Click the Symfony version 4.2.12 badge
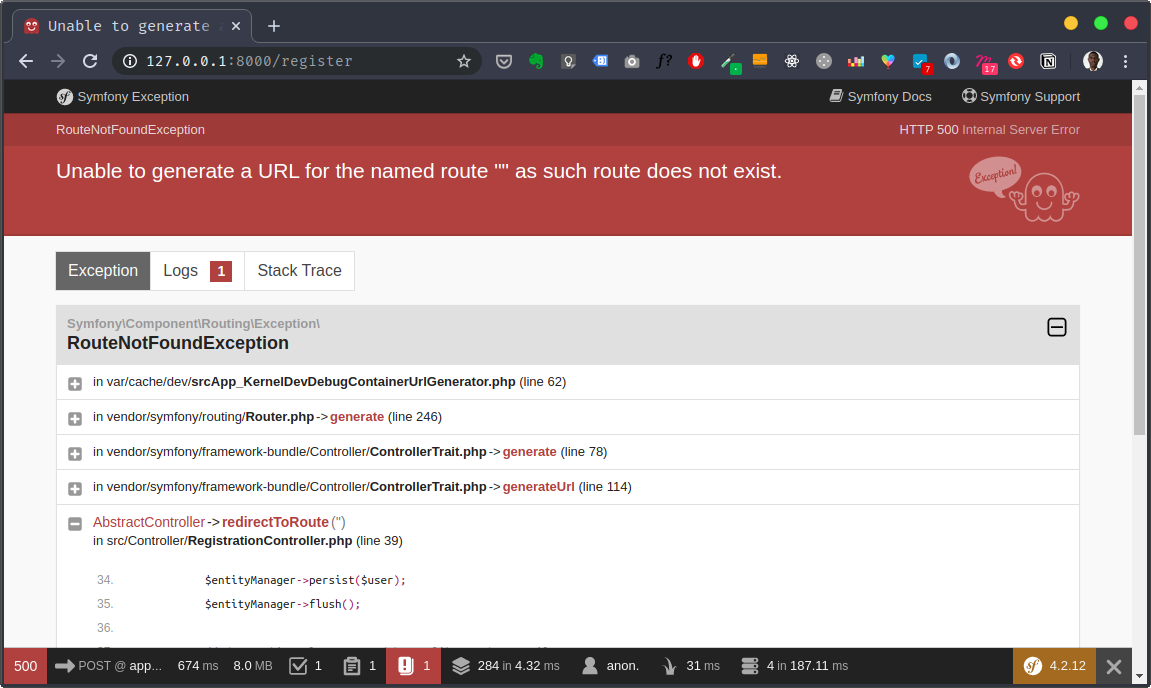Image resolution: width=1151 pixels, height=688 pixels. pyautogui.click(x=1054, y=666)
